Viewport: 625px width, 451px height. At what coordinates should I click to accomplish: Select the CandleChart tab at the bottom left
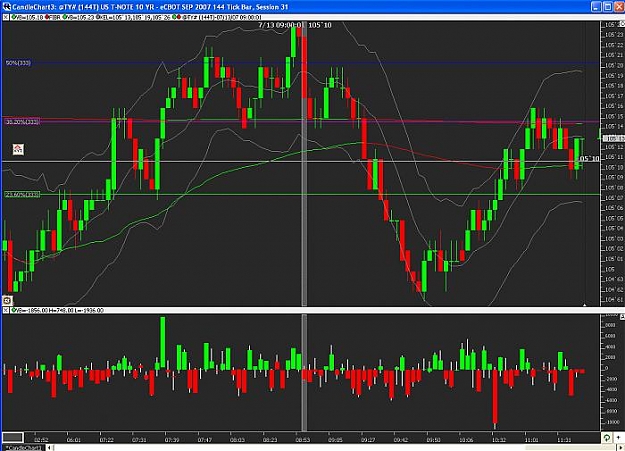click(x=22, y=448)
